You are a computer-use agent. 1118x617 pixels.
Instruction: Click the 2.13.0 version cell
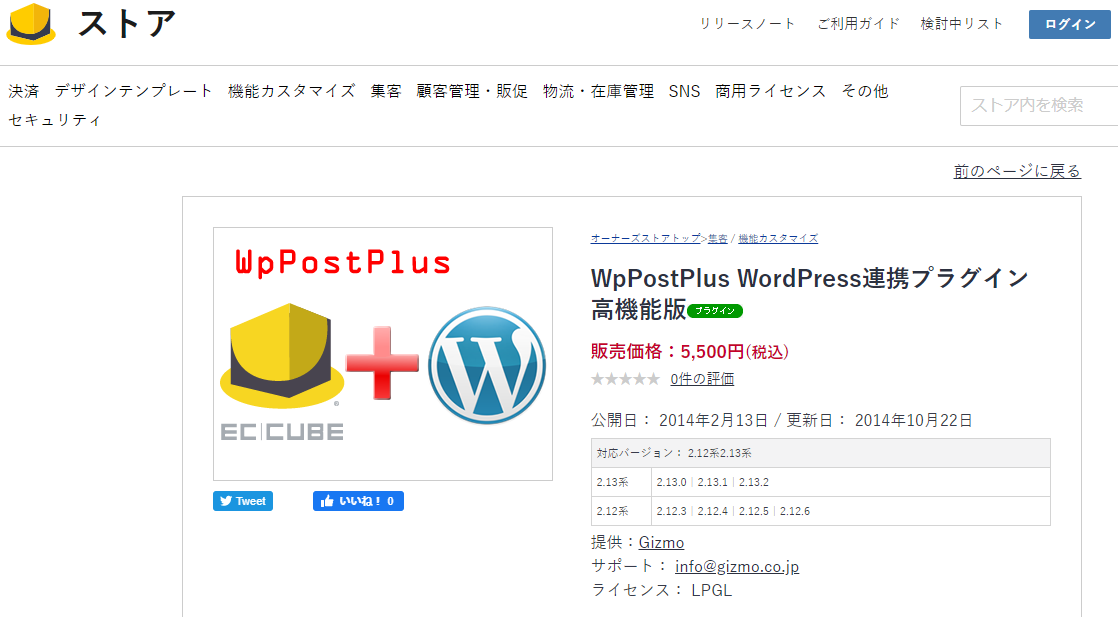click(672, 482)
